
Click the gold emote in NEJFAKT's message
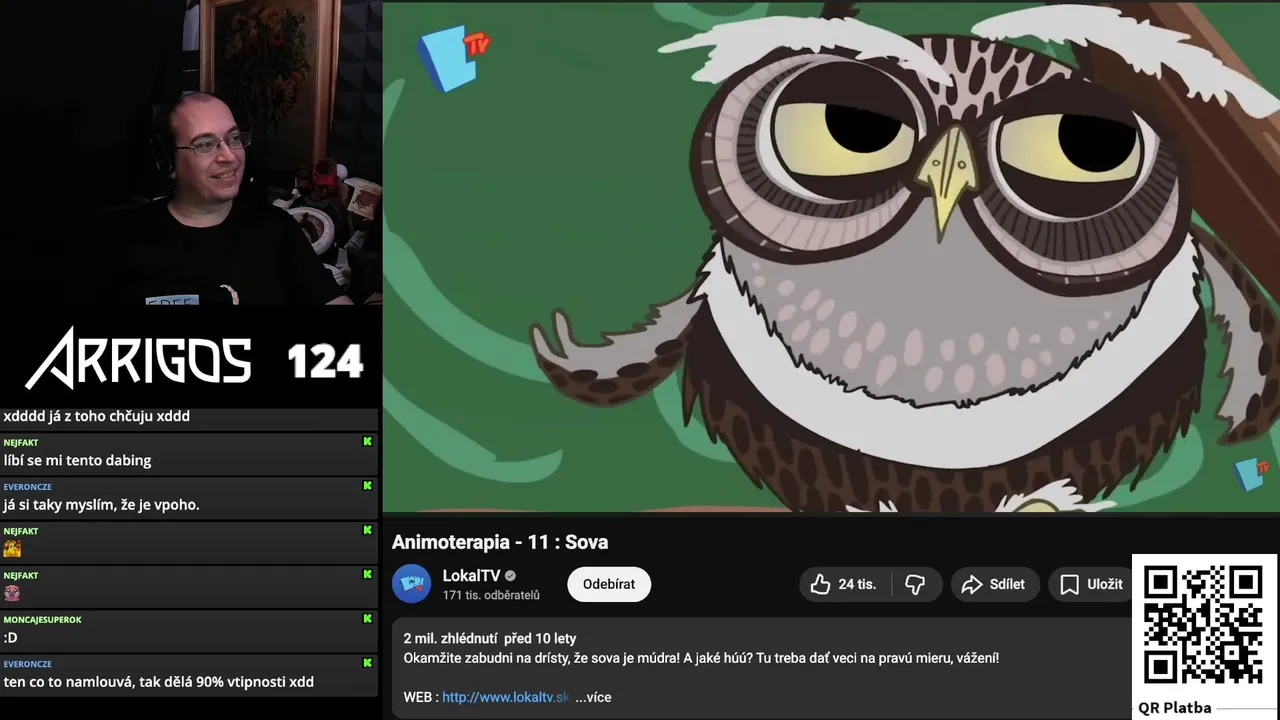coord(12,548)
